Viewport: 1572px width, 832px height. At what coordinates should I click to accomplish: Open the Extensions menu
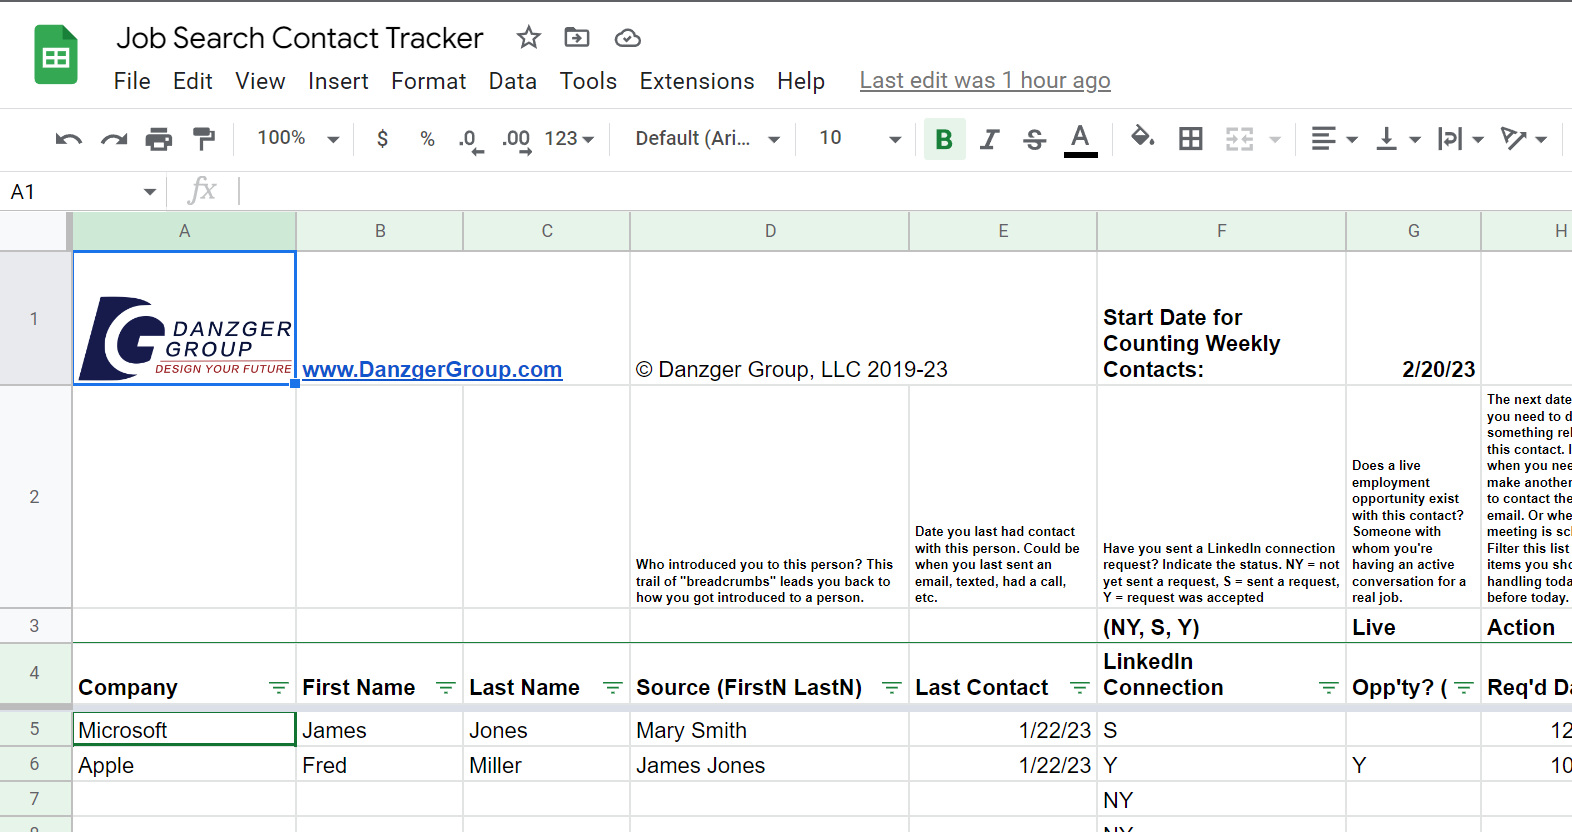coord(696,81)
